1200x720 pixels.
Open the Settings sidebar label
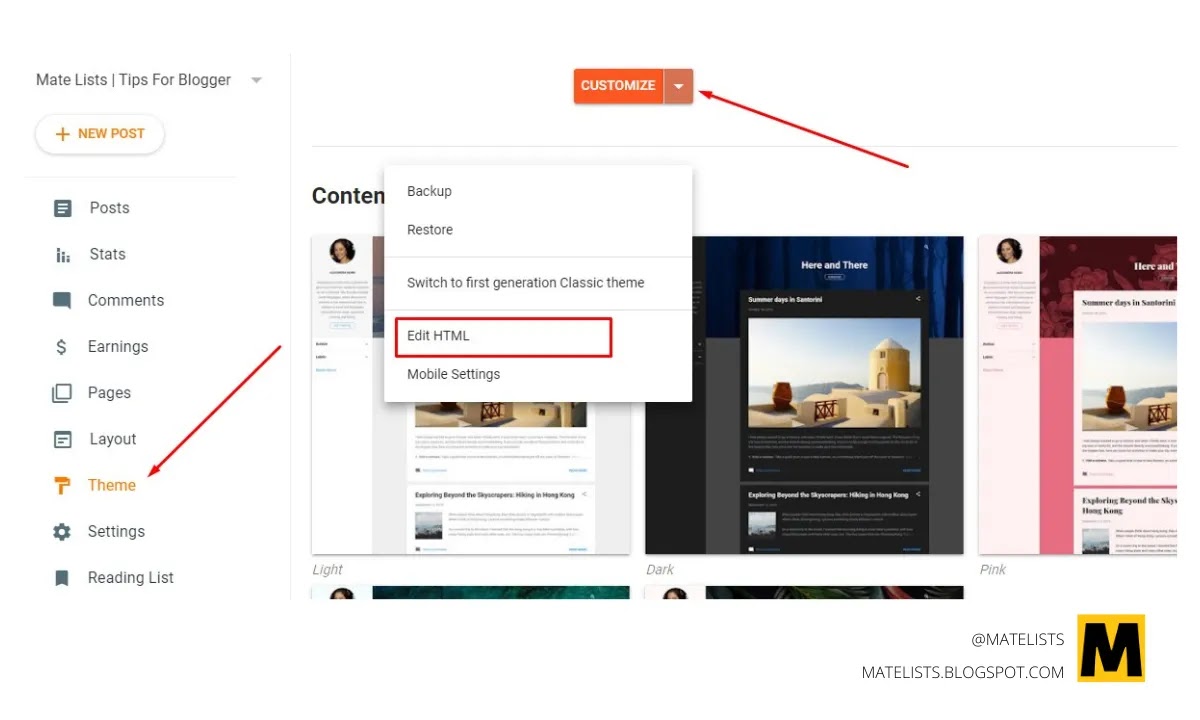click(x=116, y=531)
